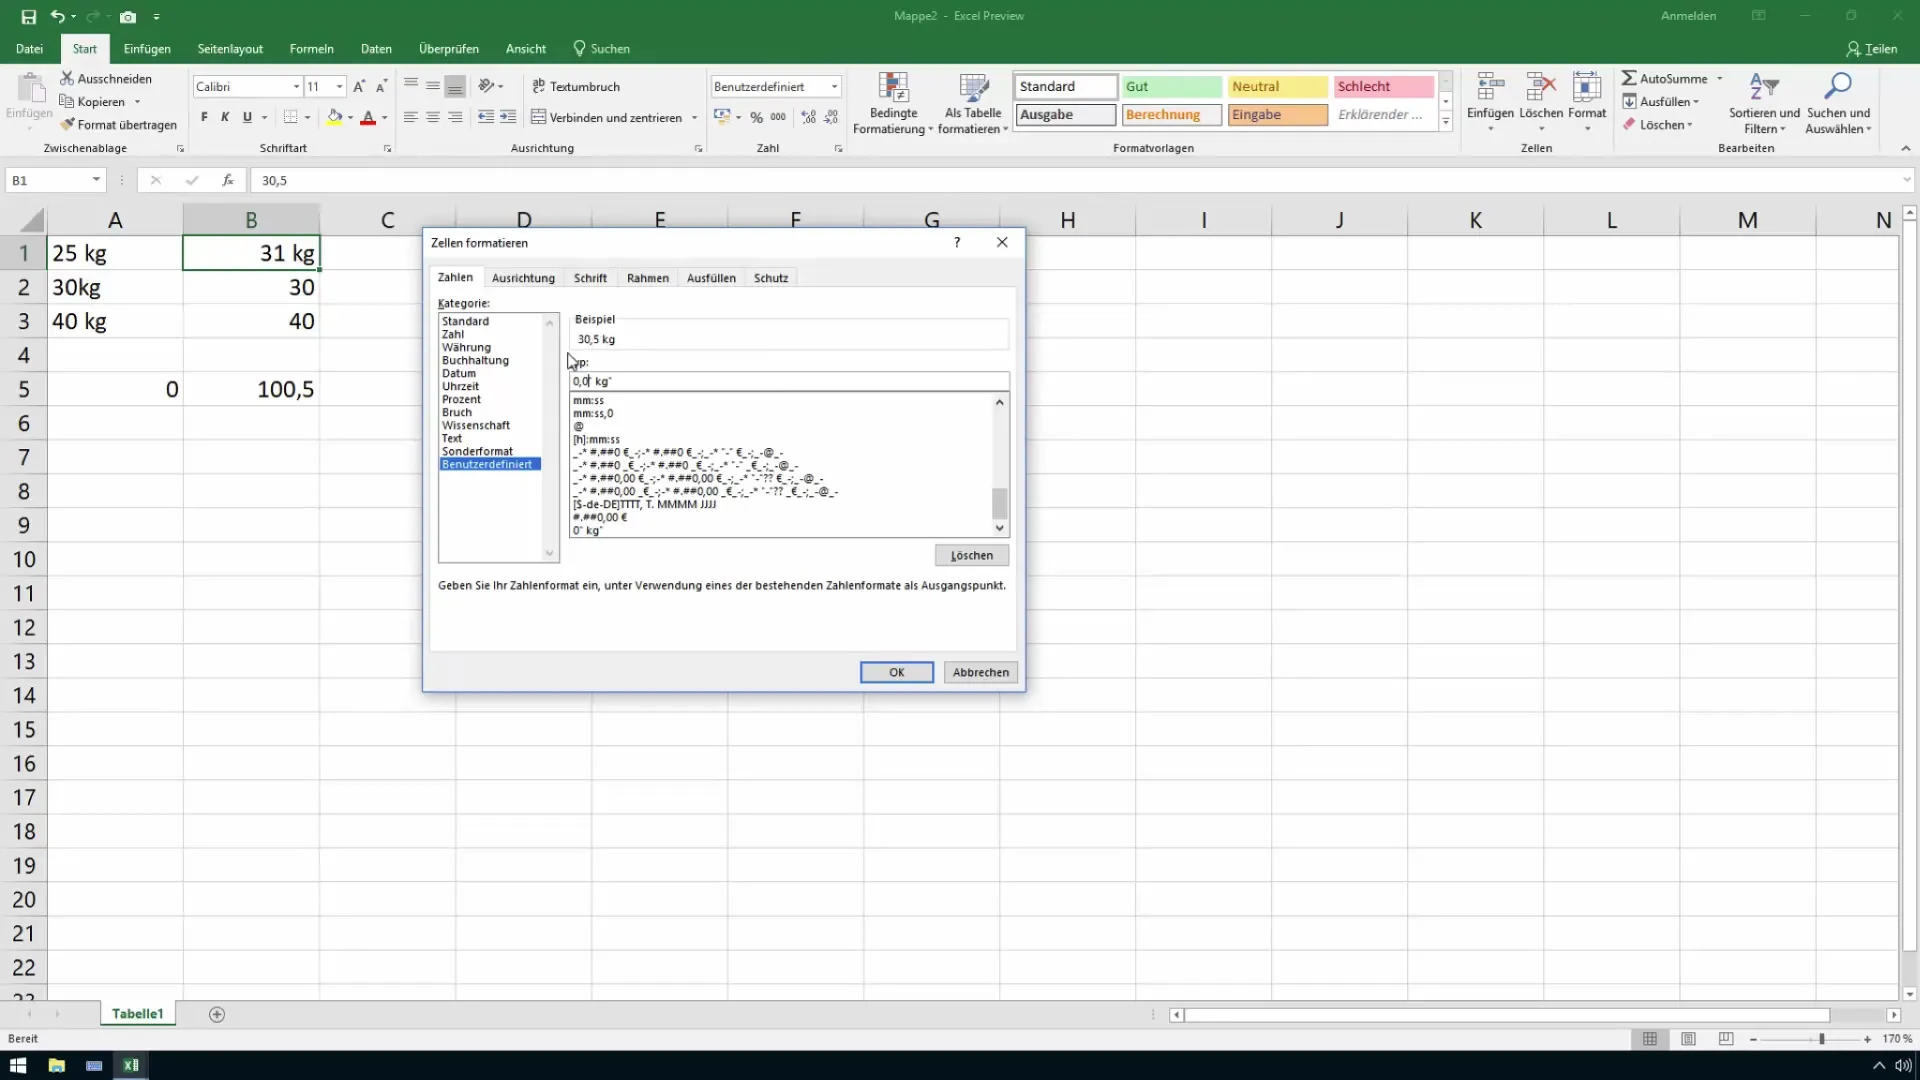The height and width of the screenshot is (1080, 1920).
Task: Increase font size with large A icon
Action: pos(359,87)
